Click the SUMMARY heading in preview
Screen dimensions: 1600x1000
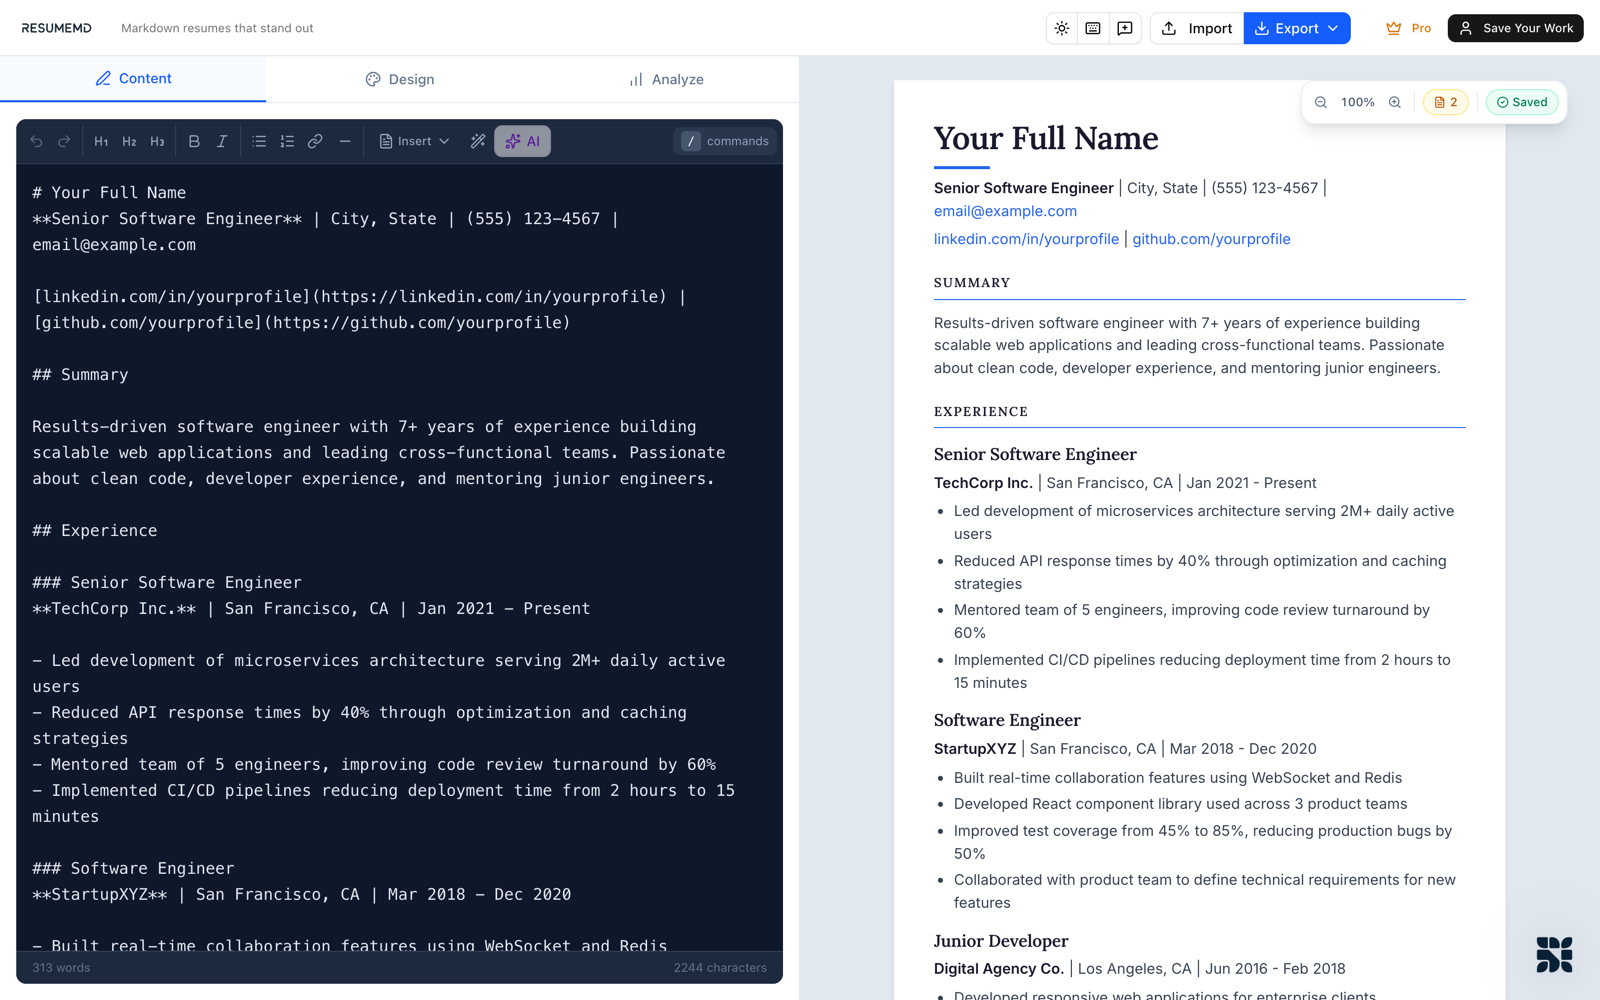[972, 283]
